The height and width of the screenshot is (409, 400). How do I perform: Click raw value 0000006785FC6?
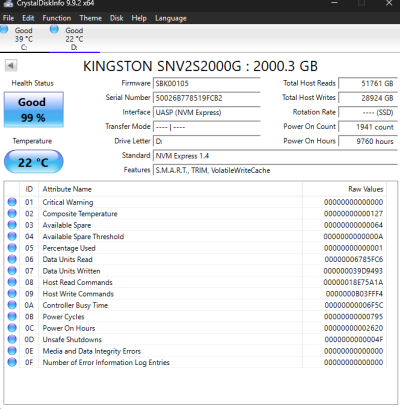point(354,259)
